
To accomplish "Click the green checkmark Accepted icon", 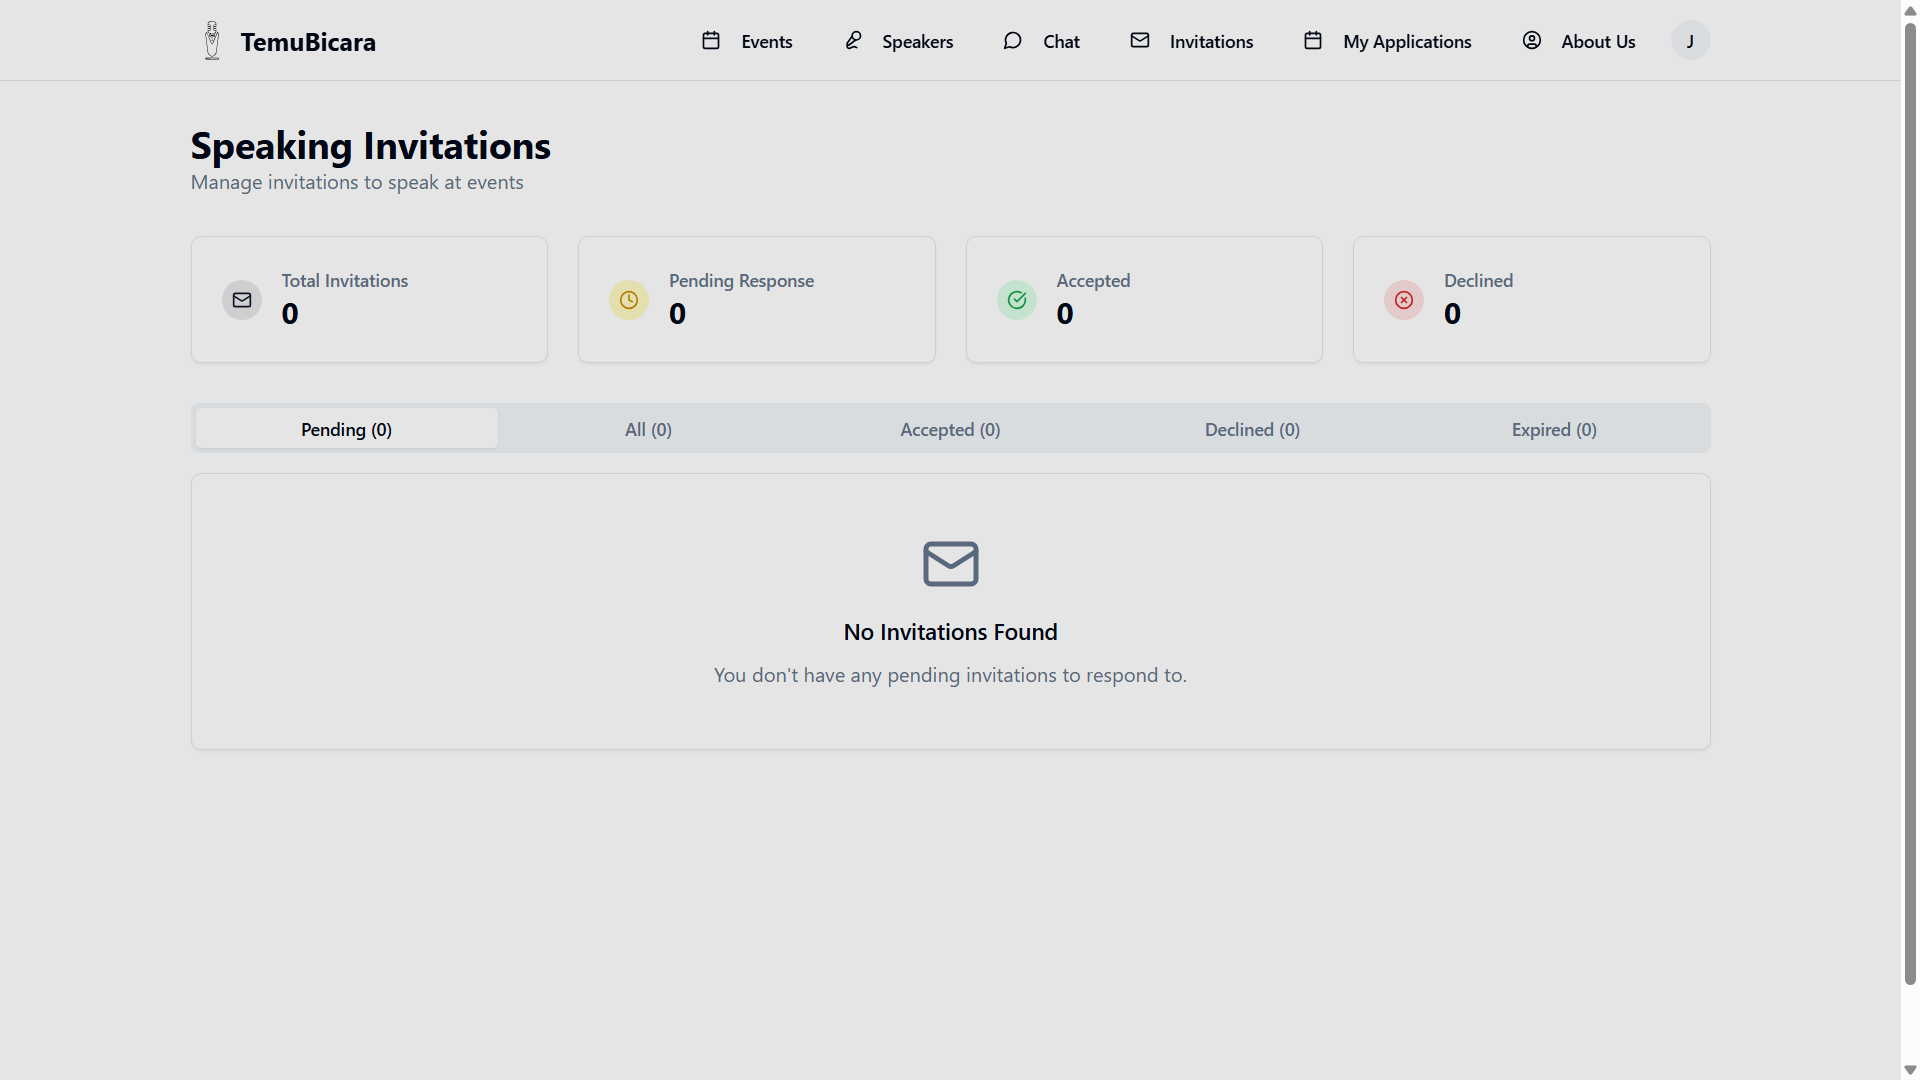I will tap(1017, 300).
